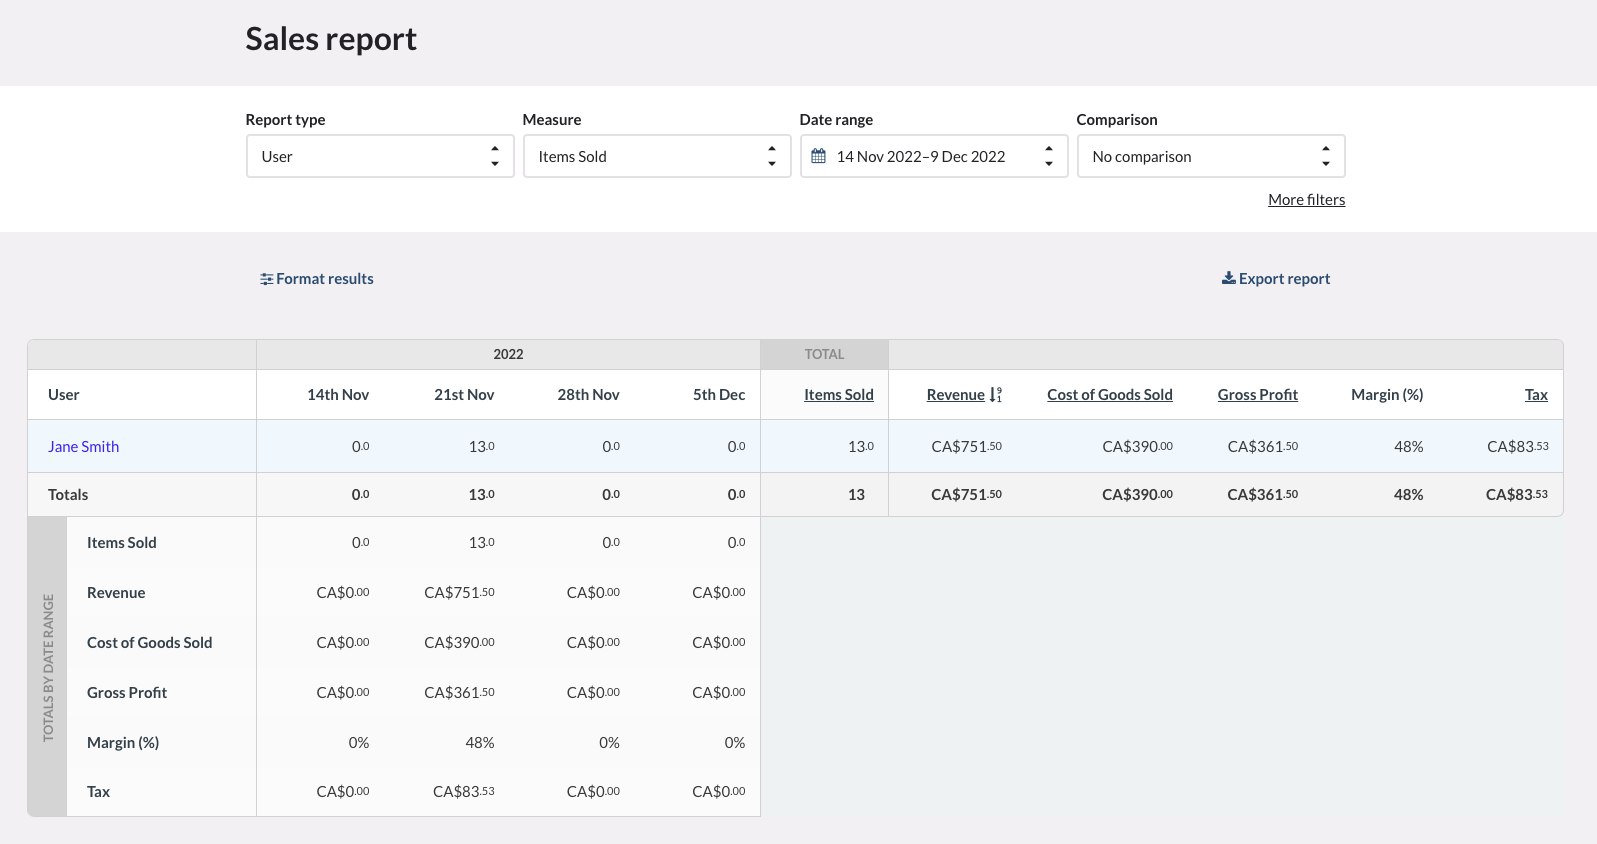The height and width of the screenshot is (844, 1597).
Task: Sort by Gross Profit column
Action: (x=1257, y=395)
